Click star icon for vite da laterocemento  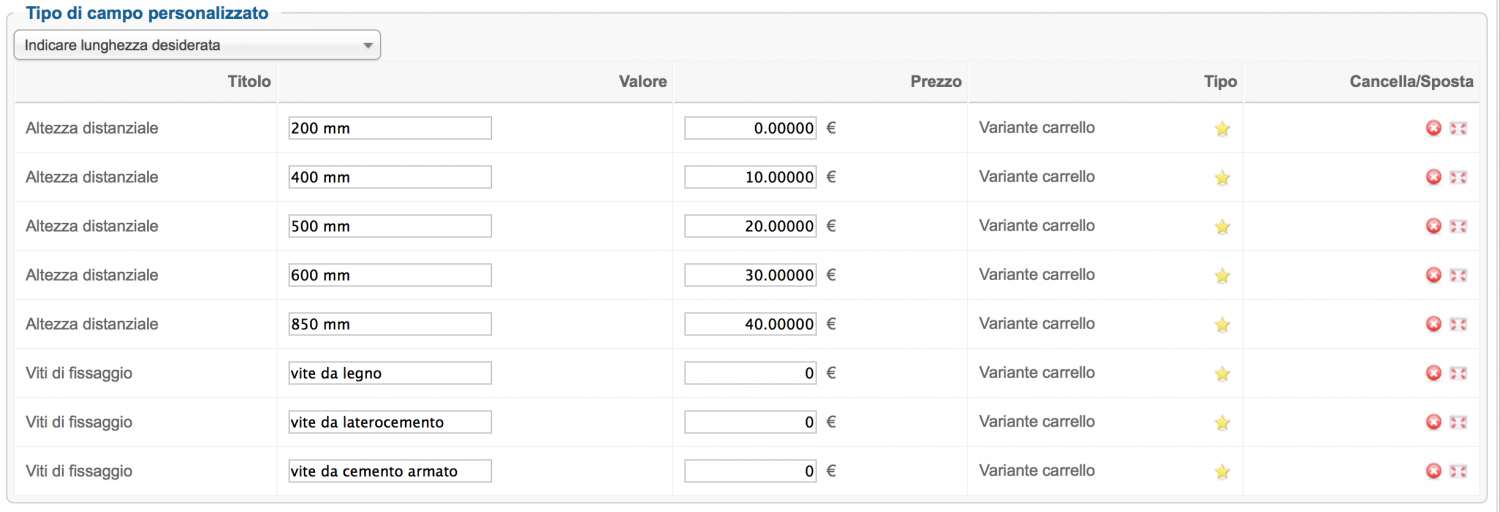point(1222,422)
